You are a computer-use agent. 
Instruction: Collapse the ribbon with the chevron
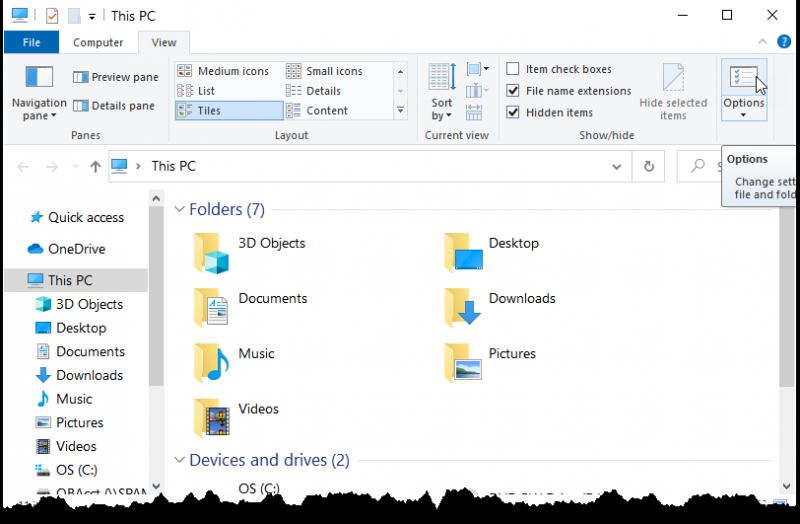coord(762,42)
